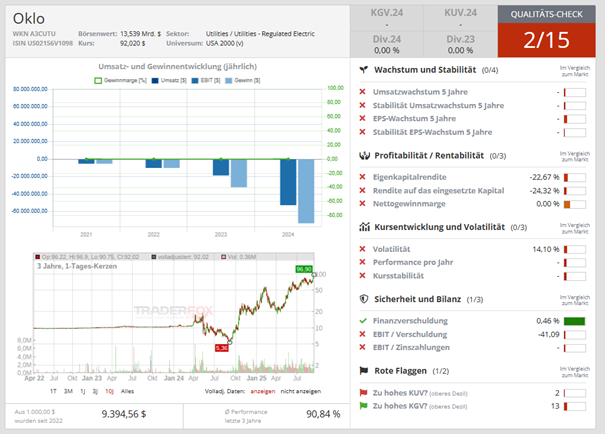Click the red X next to Volatilität
The width and height of the screenshot is (605, 434).
pyautogui.click(x=362, y=249)
